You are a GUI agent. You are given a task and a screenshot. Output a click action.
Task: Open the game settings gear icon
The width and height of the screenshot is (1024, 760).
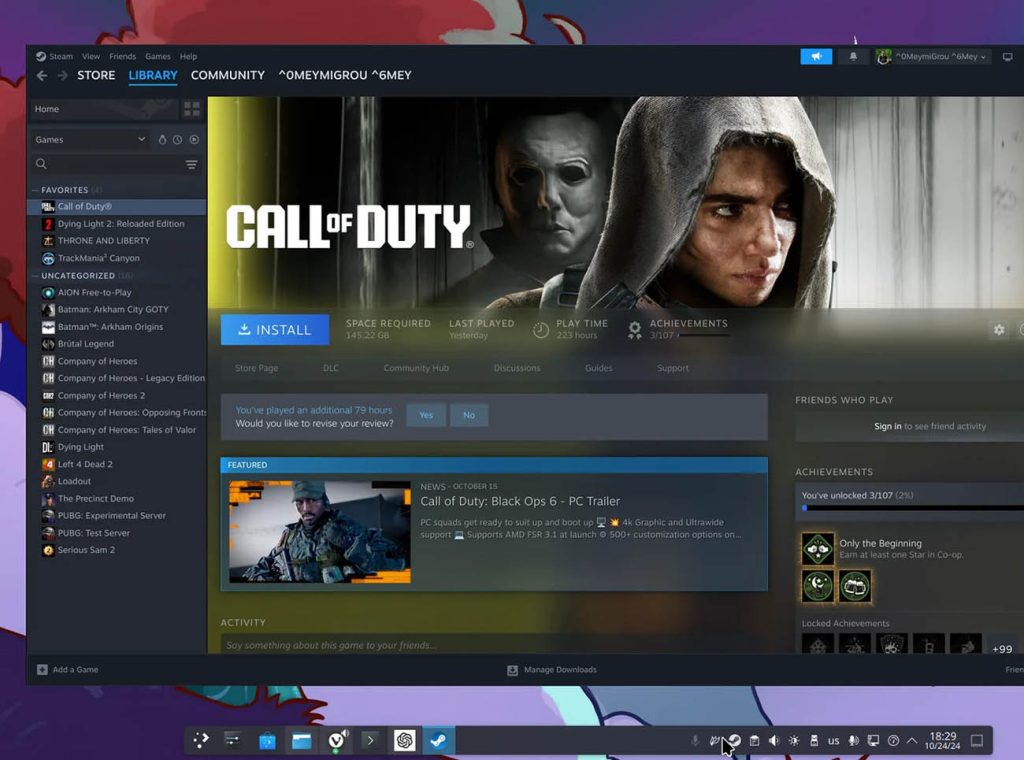[x=998, y=330]
